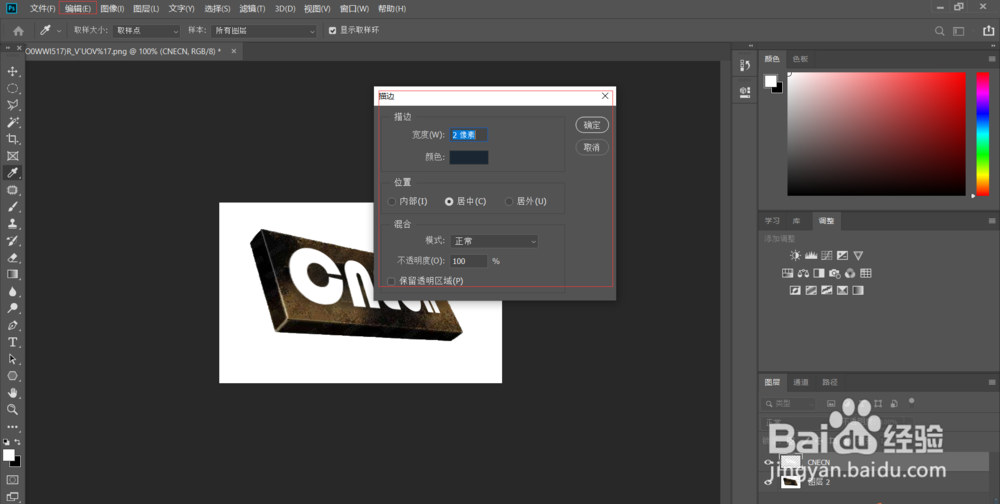The image size is (1000, 504).
Task: Select the Magic Wand tool
Action: pos(12,122)
